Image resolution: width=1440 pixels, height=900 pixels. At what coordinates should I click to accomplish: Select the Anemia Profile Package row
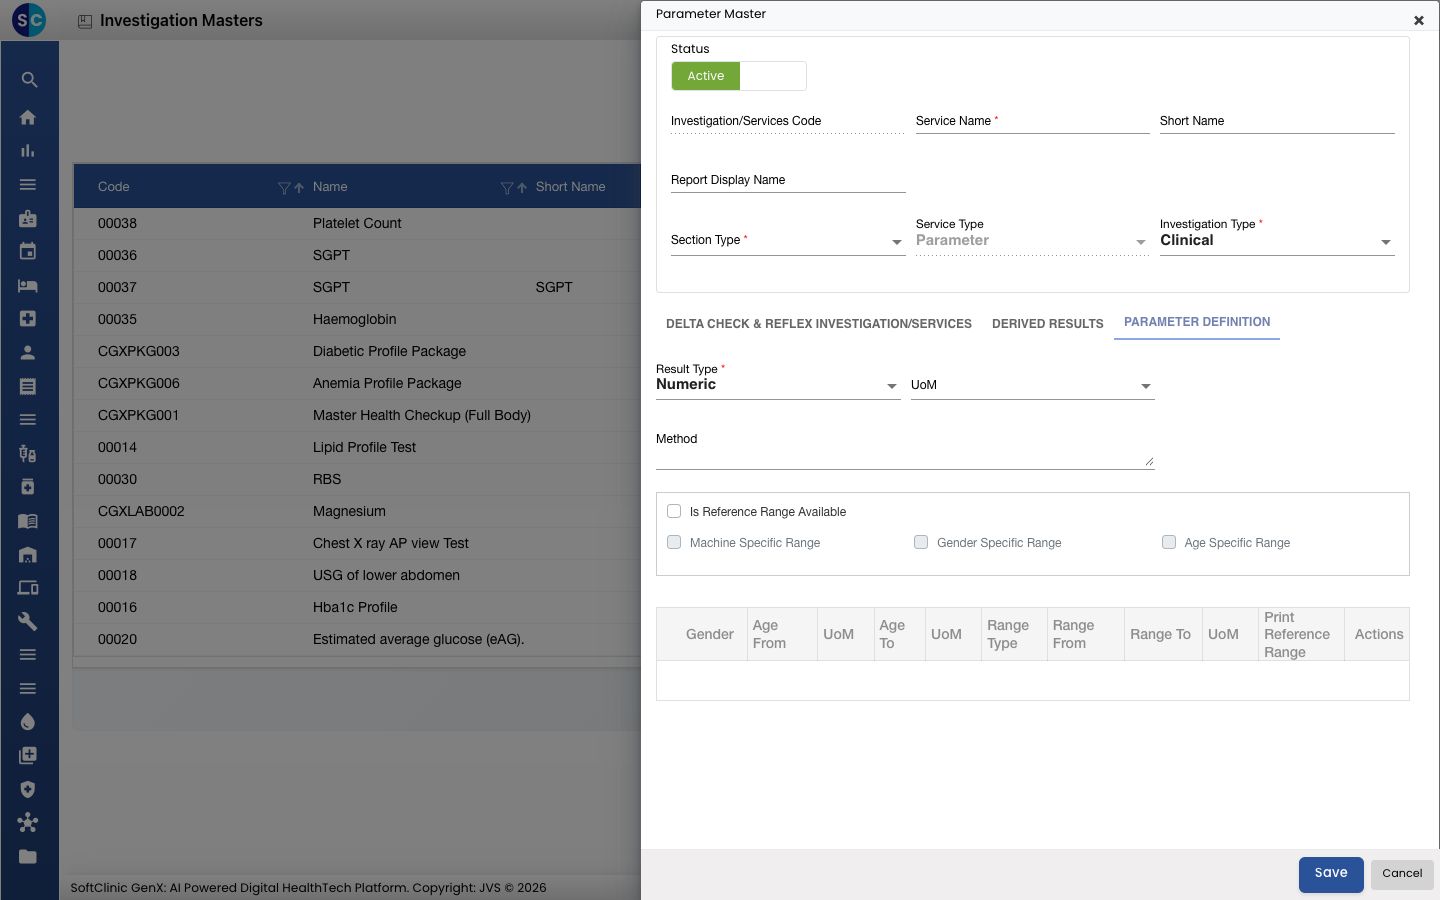357,383
